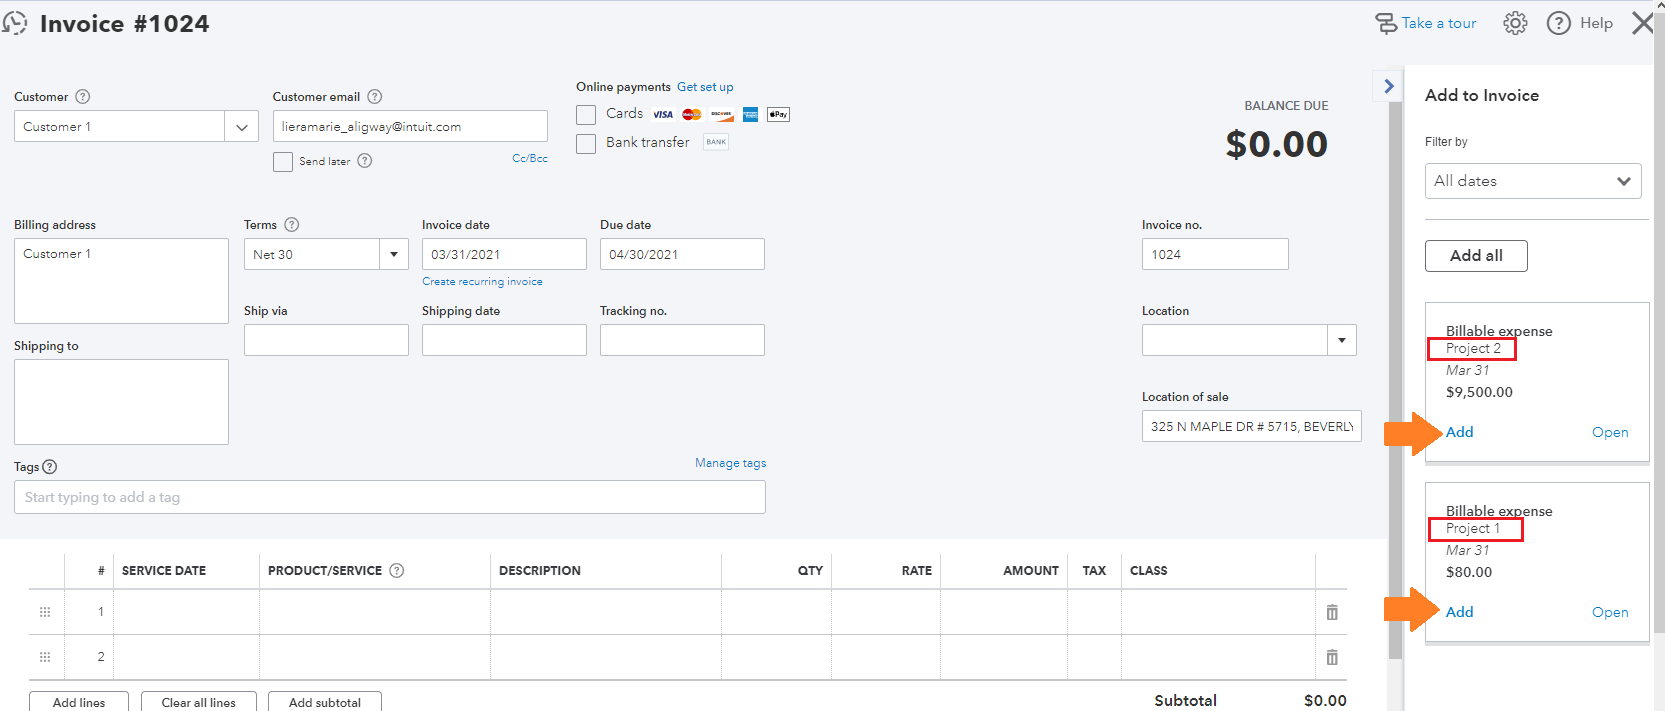Click Create recurring invoice link
1665x711 pixels.
coord(482,282)
